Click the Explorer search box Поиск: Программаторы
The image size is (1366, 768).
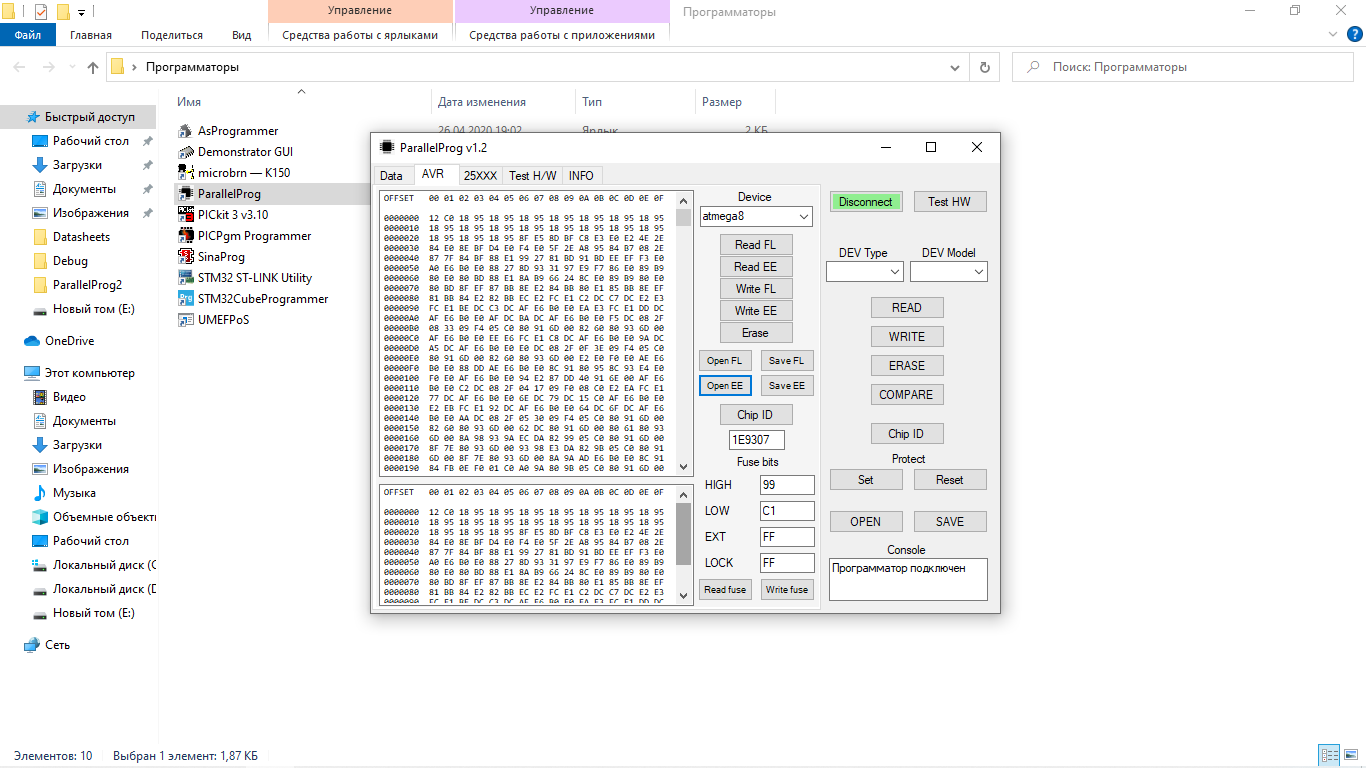coord(1181,67)
